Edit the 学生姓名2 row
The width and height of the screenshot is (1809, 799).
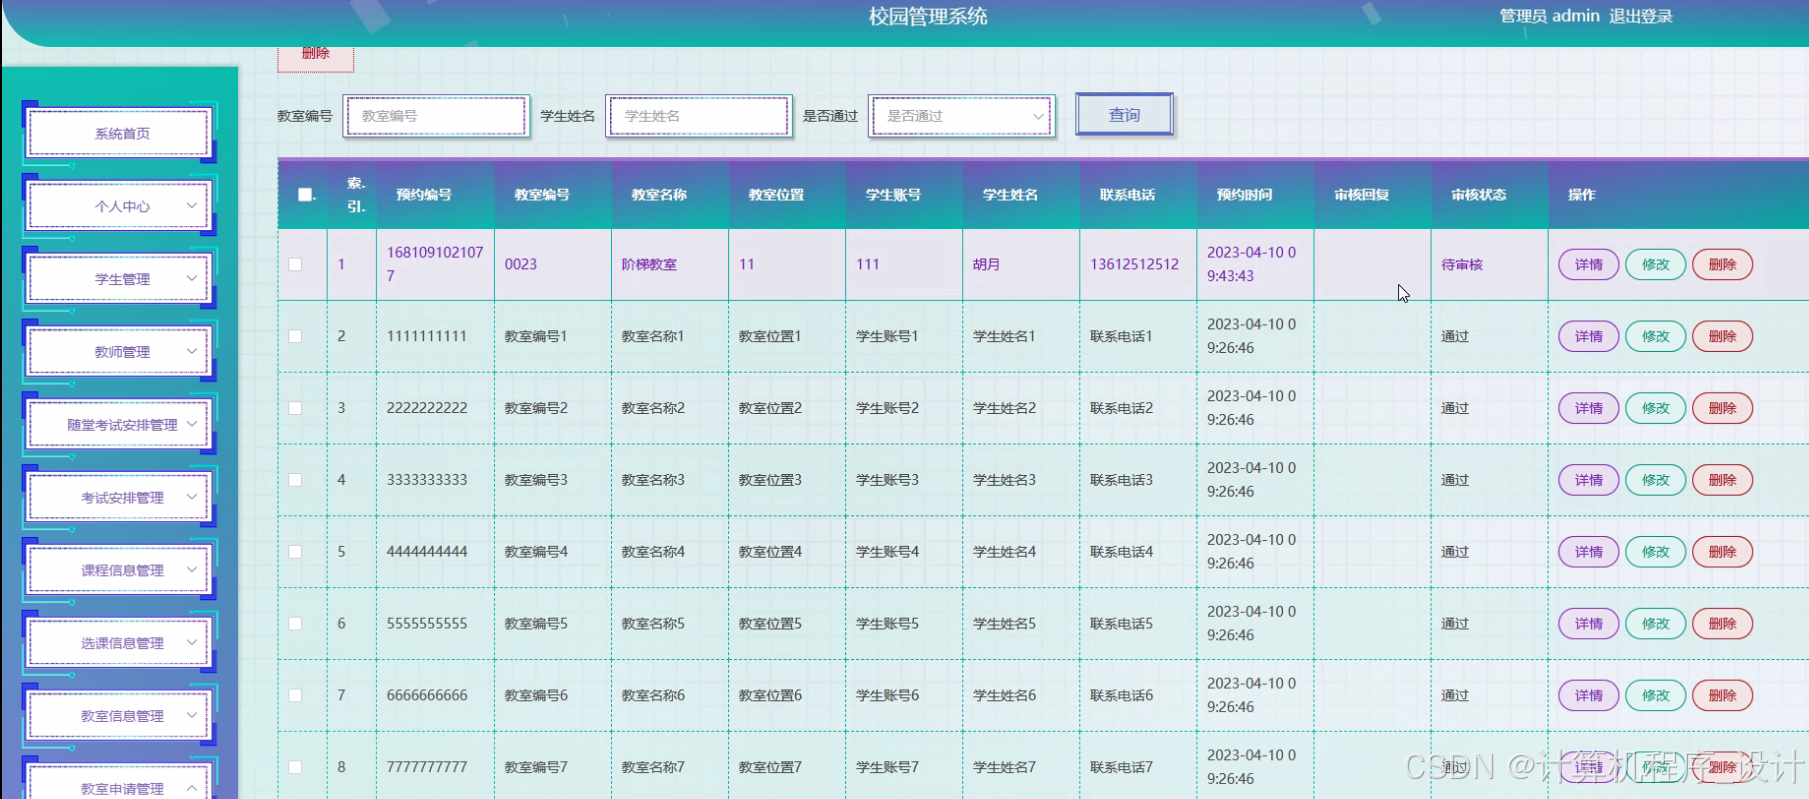click(x=1655, y=408)
